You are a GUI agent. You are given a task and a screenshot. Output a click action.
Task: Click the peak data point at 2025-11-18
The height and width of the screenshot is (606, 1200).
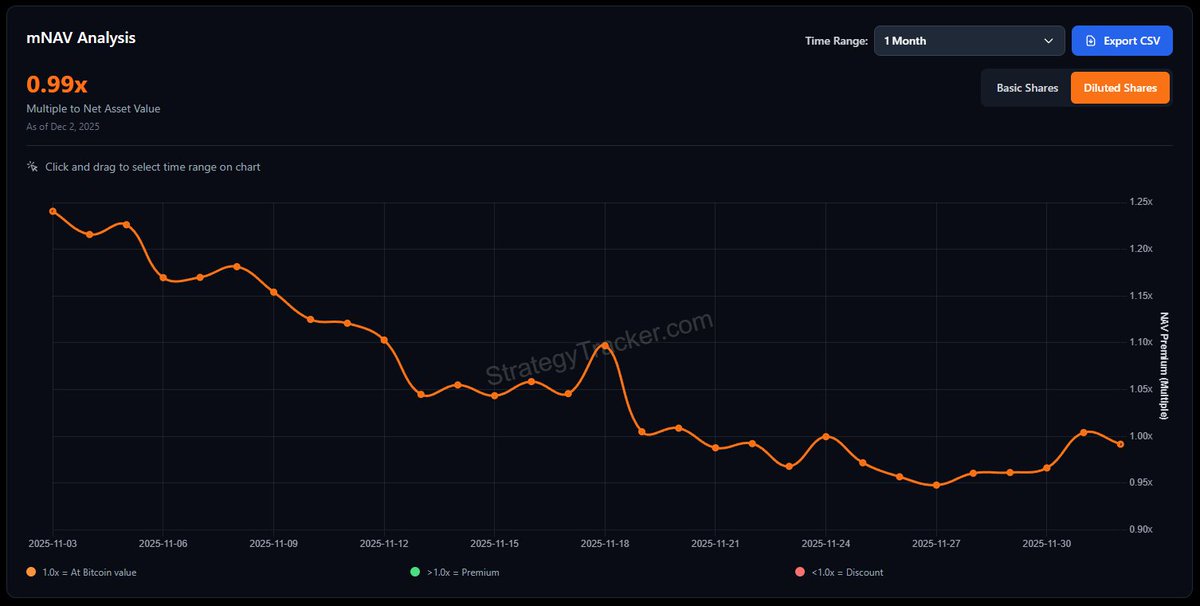[605, 344]
